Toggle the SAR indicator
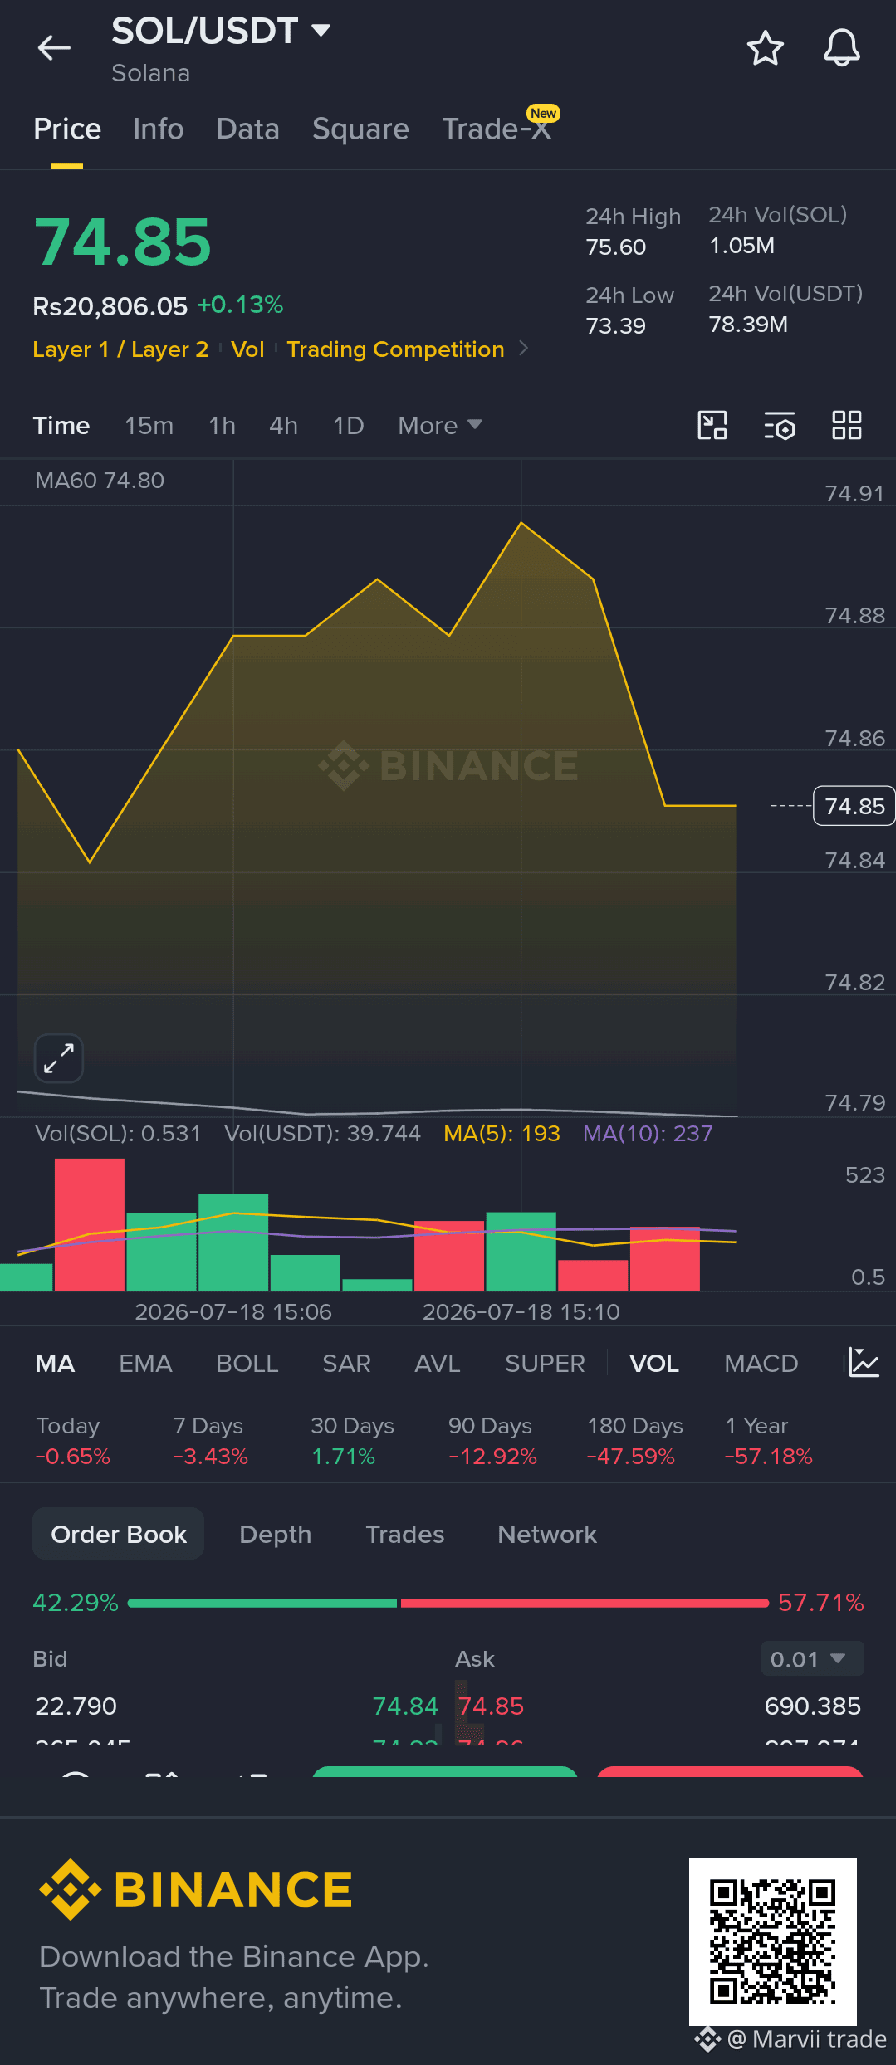This screenshot has height=2065, width=896. click(346, 1363)
